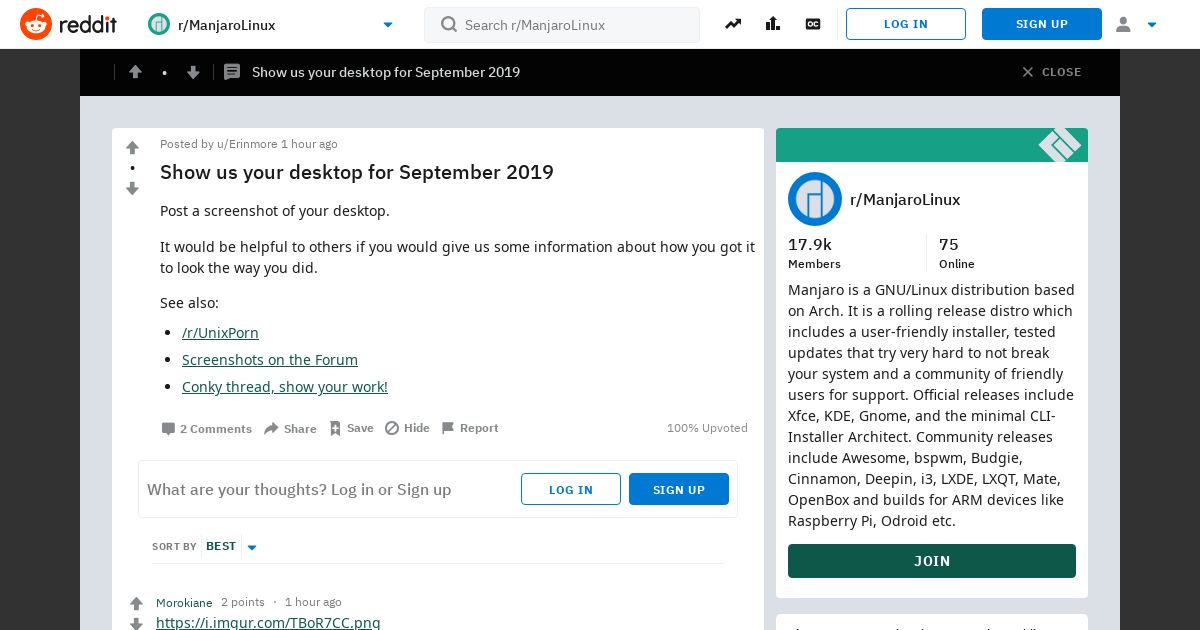
Task: Open the user account dropdown menu
Action: pos(1136,24)
